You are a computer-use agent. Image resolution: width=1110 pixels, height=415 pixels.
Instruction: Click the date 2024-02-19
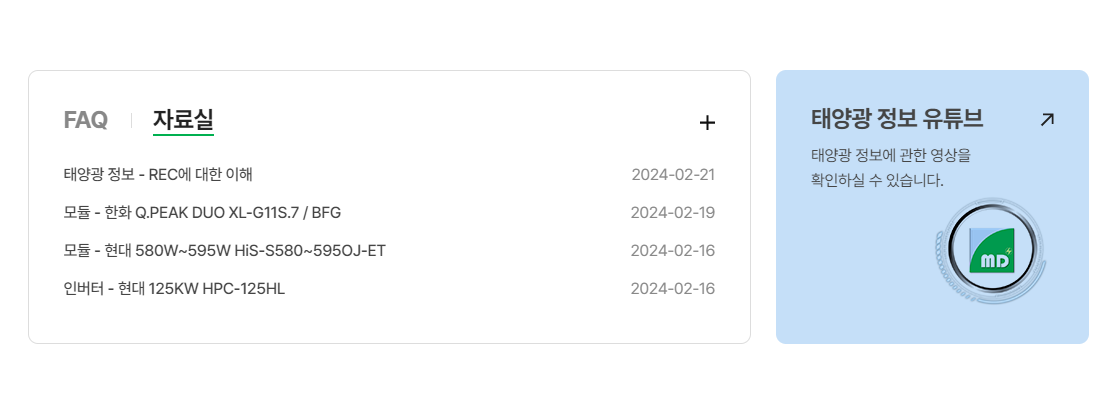pyautogui.click(x=673, y=212)
